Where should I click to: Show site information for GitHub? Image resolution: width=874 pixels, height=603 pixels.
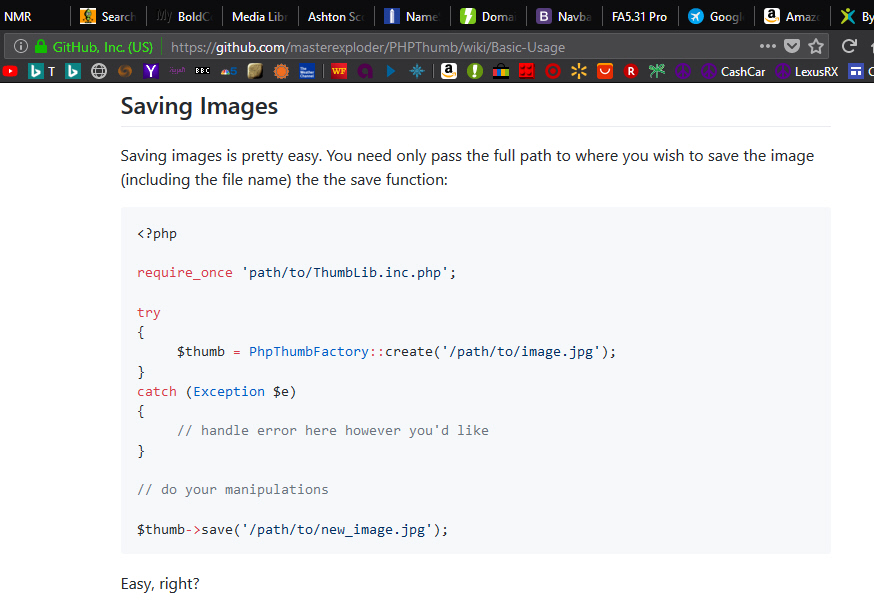[x=21, y=46]
